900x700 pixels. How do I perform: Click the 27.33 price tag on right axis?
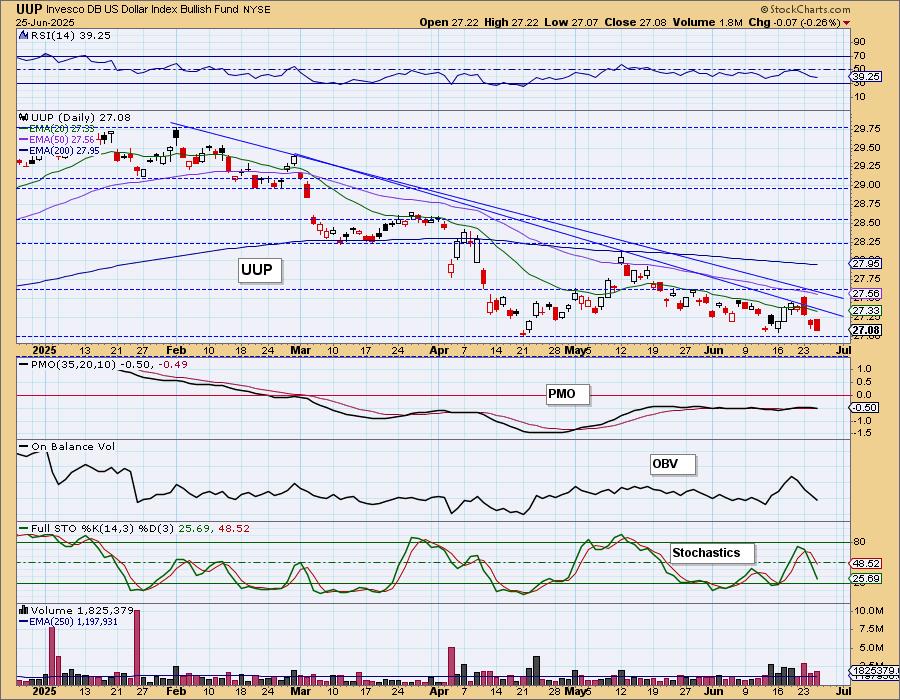[x=866, y=310]
